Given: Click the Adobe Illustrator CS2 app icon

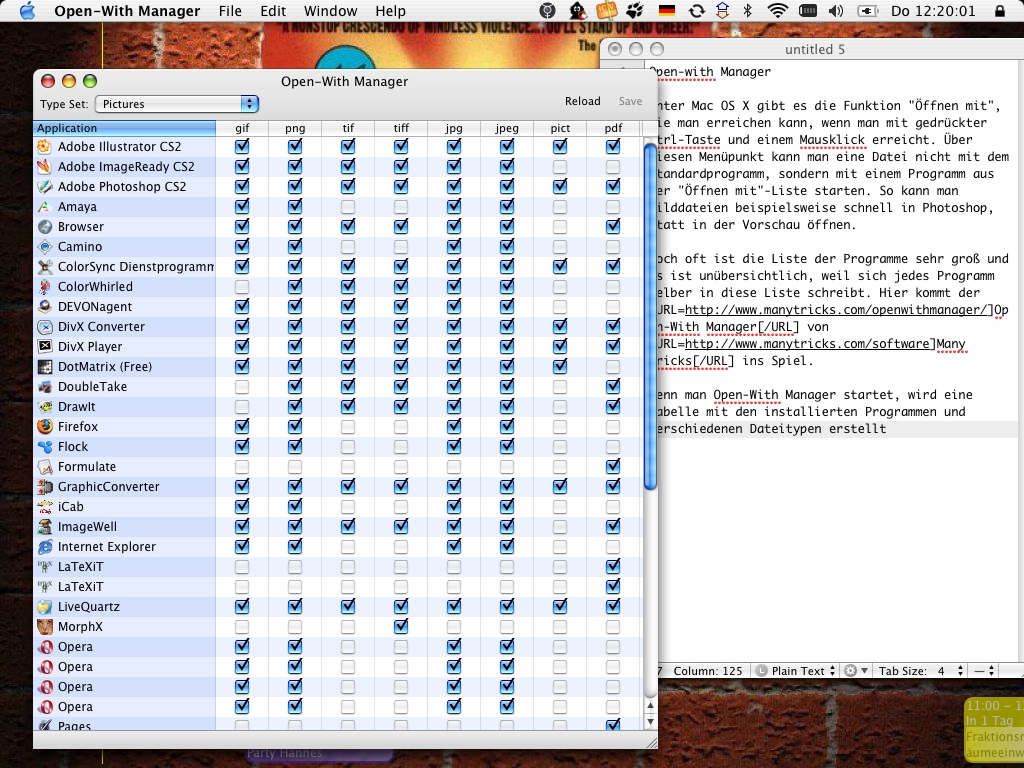Looking at the screenshot, I should coord(44,146).
